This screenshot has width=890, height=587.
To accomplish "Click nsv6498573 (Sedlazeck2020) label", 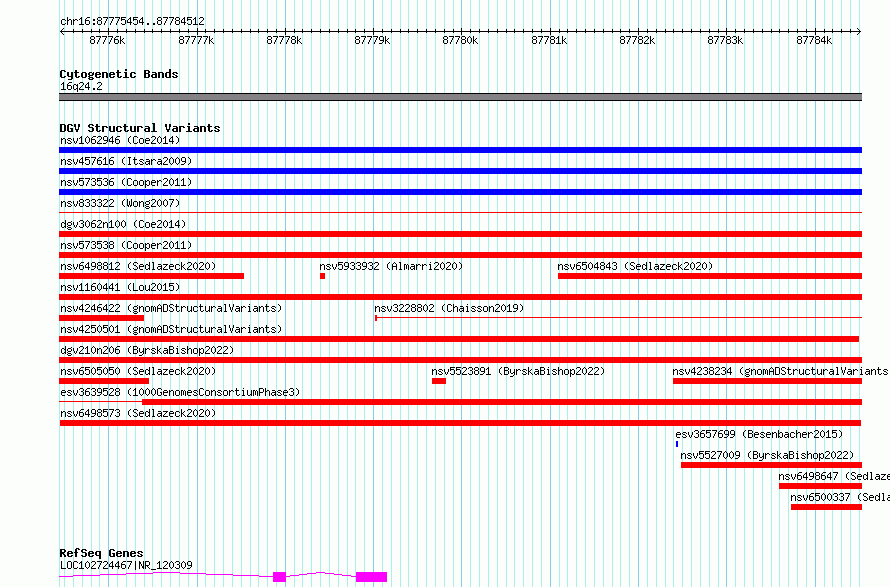I will (x=138, y=413).
